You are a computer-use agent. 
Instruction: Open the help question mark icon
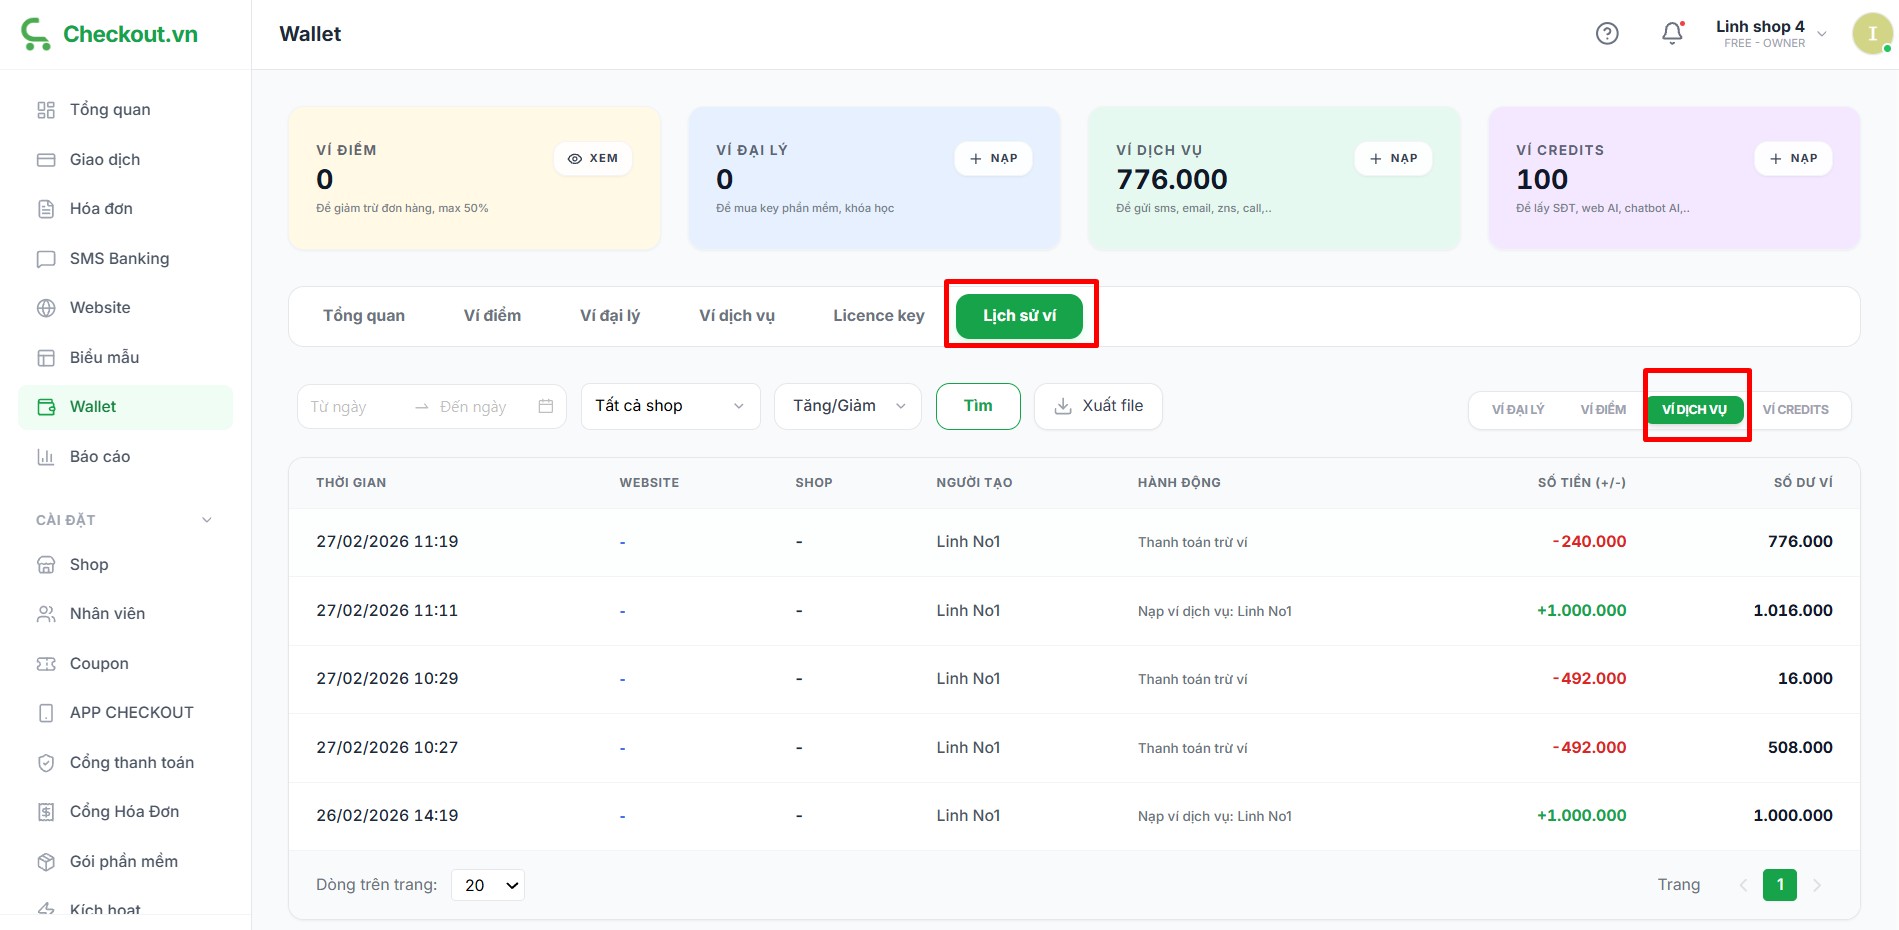(x=1607, y=34)
